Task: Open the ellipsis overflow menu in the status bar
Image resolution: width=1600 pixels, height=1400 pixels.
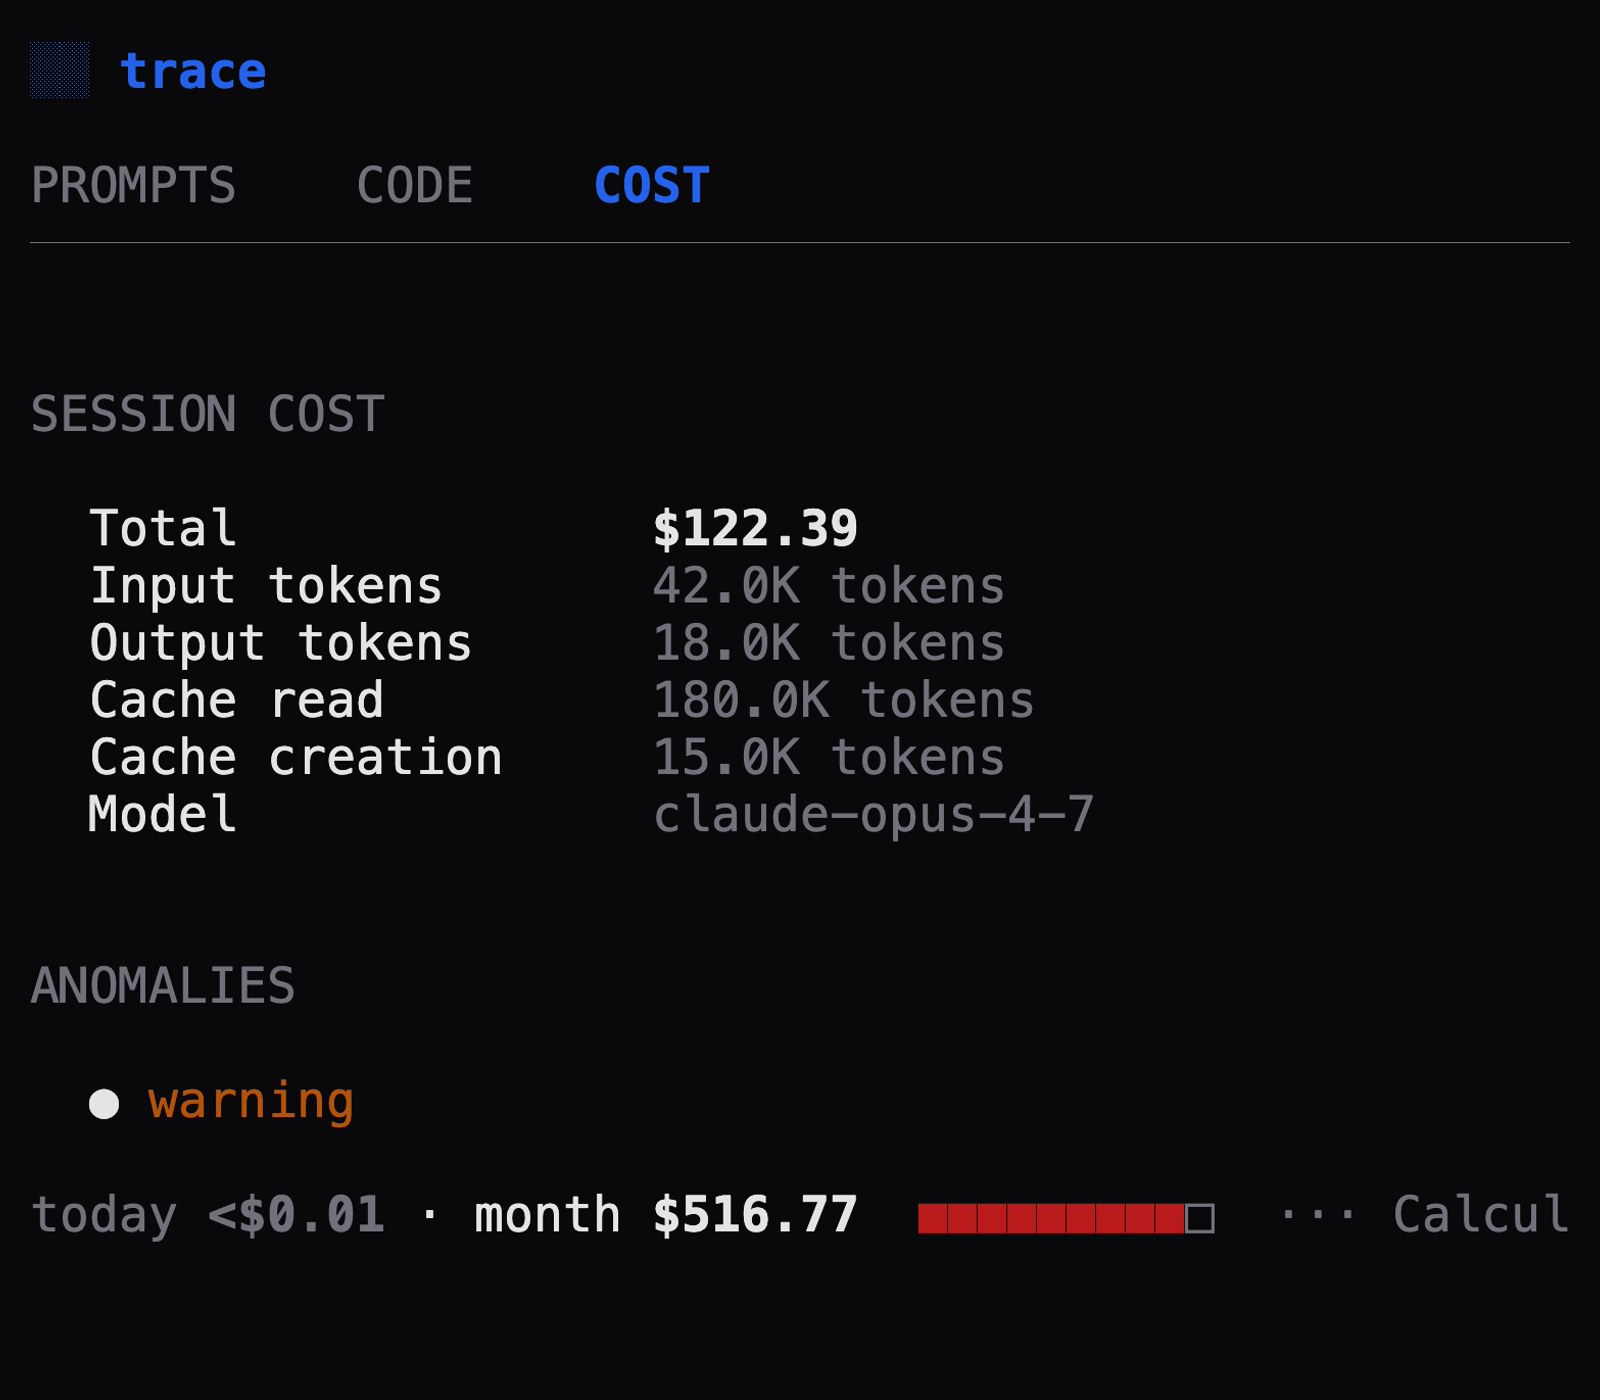Action: 1316,1216
